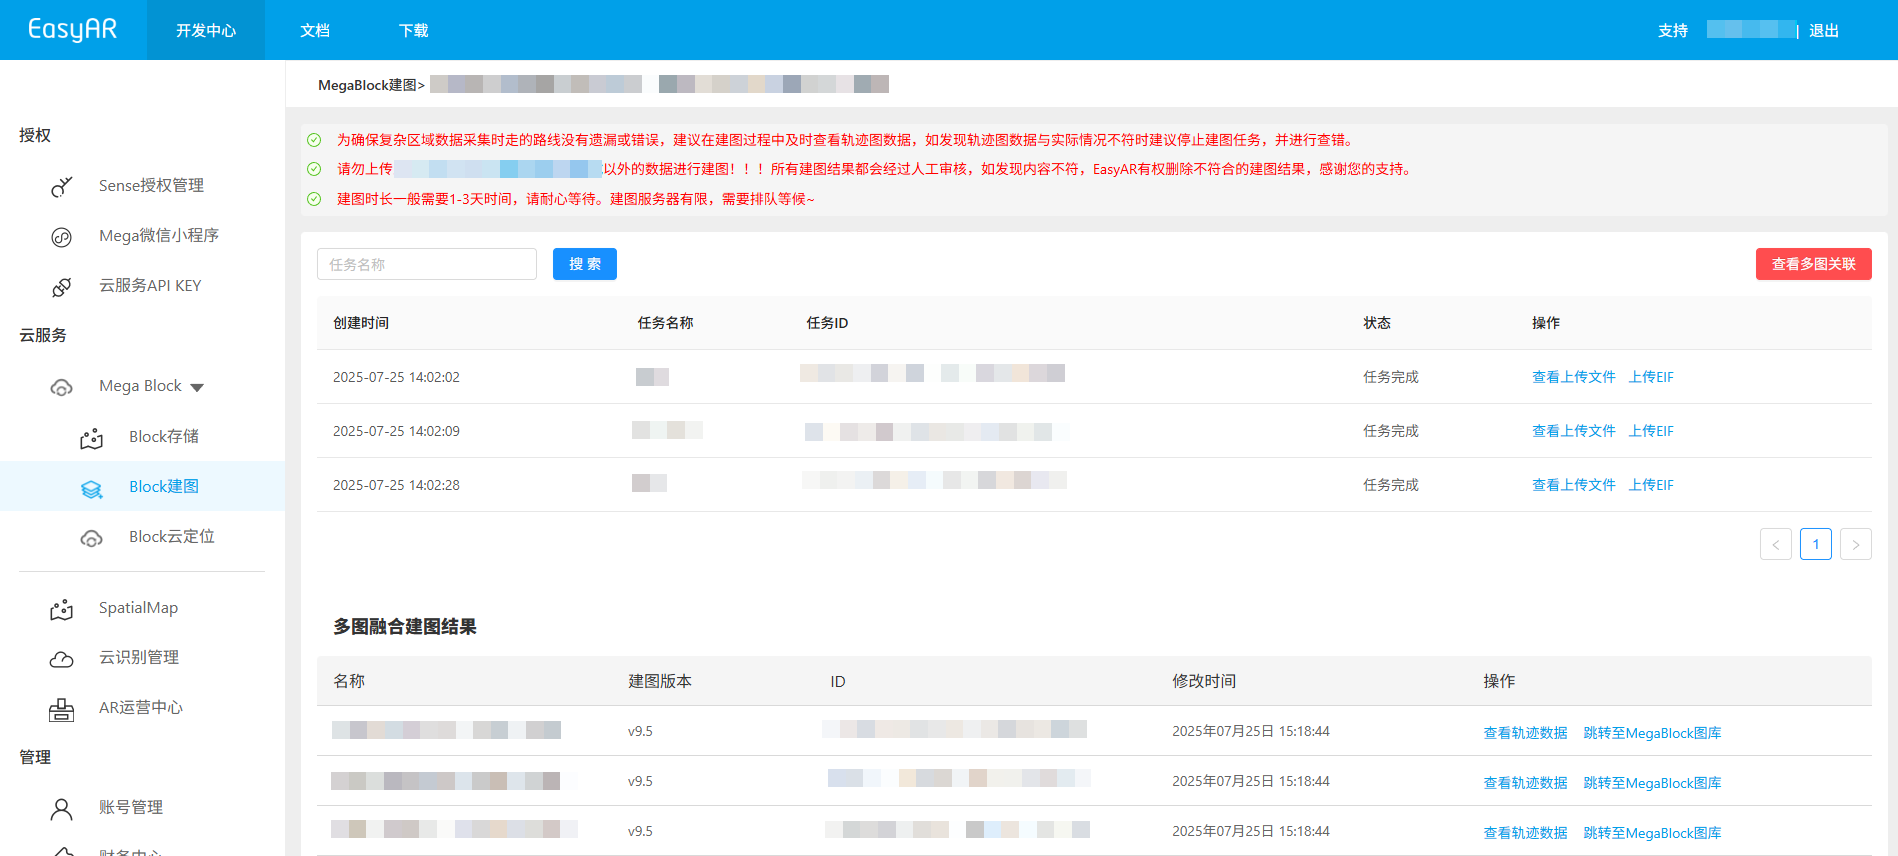
Task: Click the 云服务API KEY icon
Action: click(62, 287)
